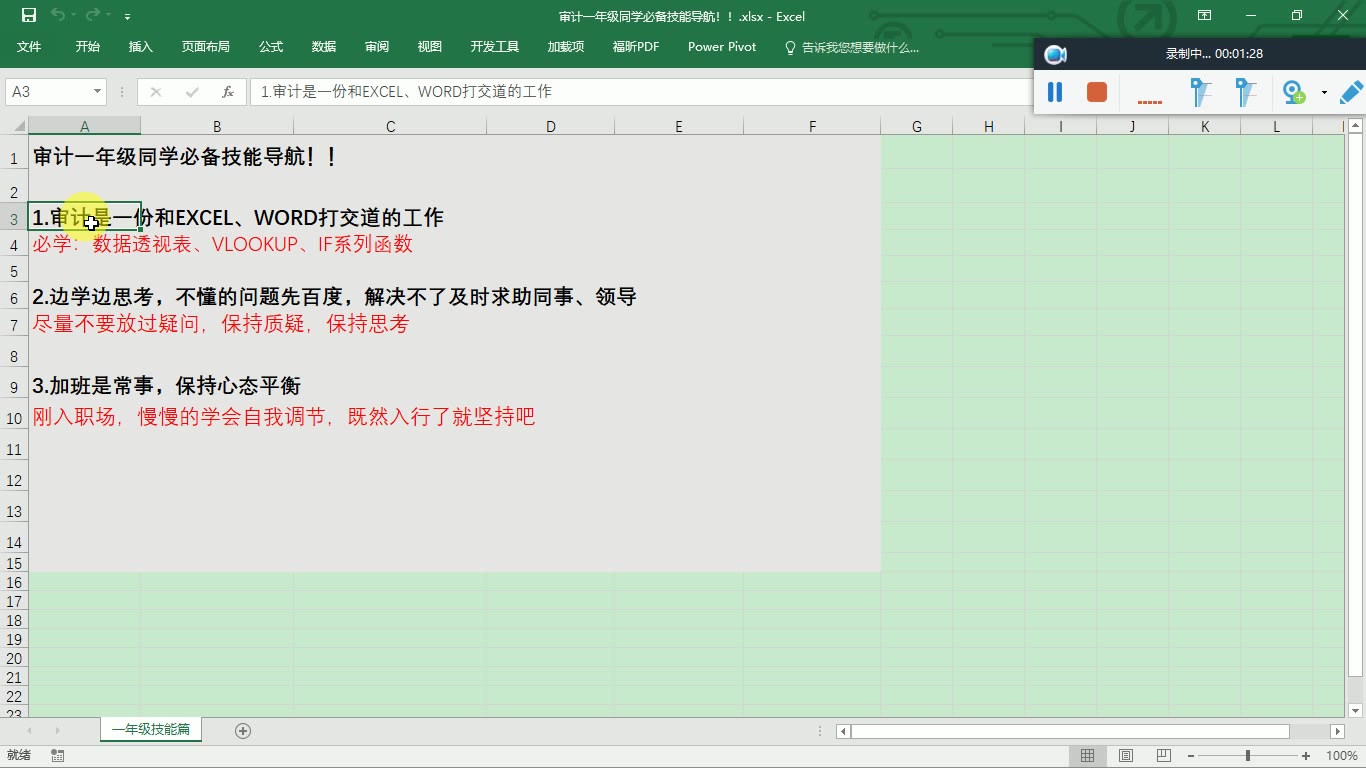Select the 一年级技能篇 sheet tab
The image size is (1366, 768).
[150, 730]
